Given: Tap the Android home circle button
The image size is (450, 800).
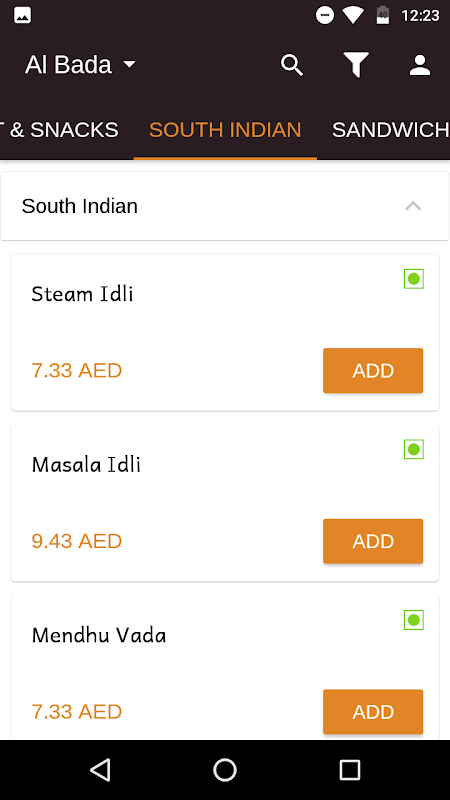Looking at the screenshot, I should (225, 770).
